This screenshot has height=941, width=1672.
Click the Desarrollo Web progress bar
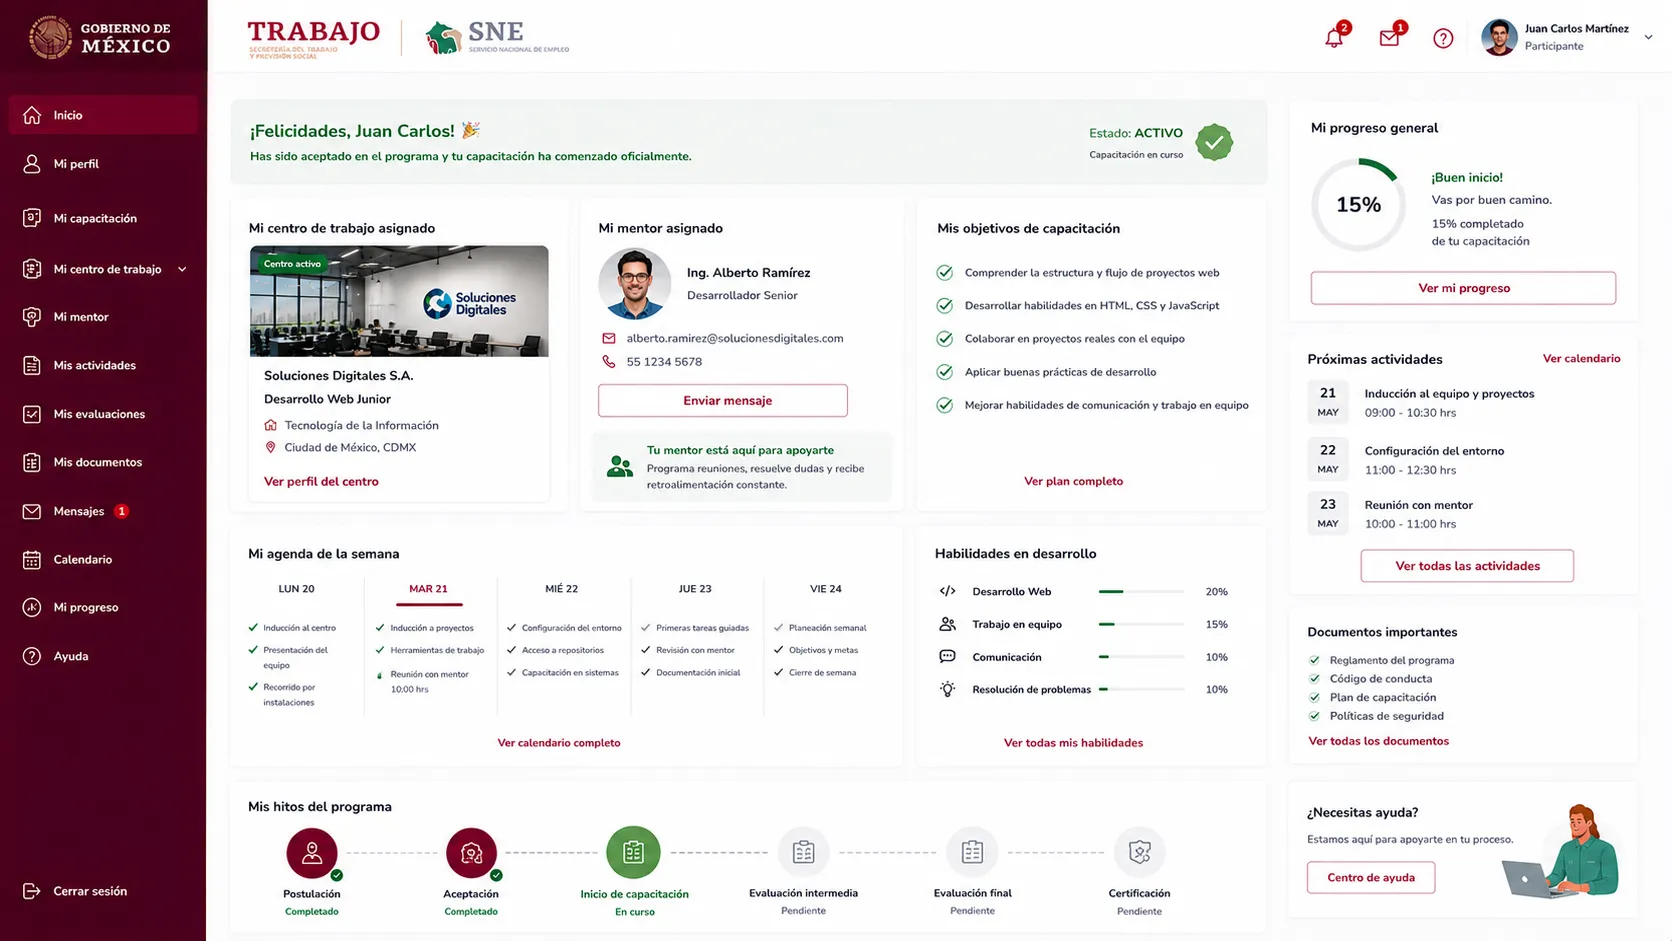point(1141,592)
